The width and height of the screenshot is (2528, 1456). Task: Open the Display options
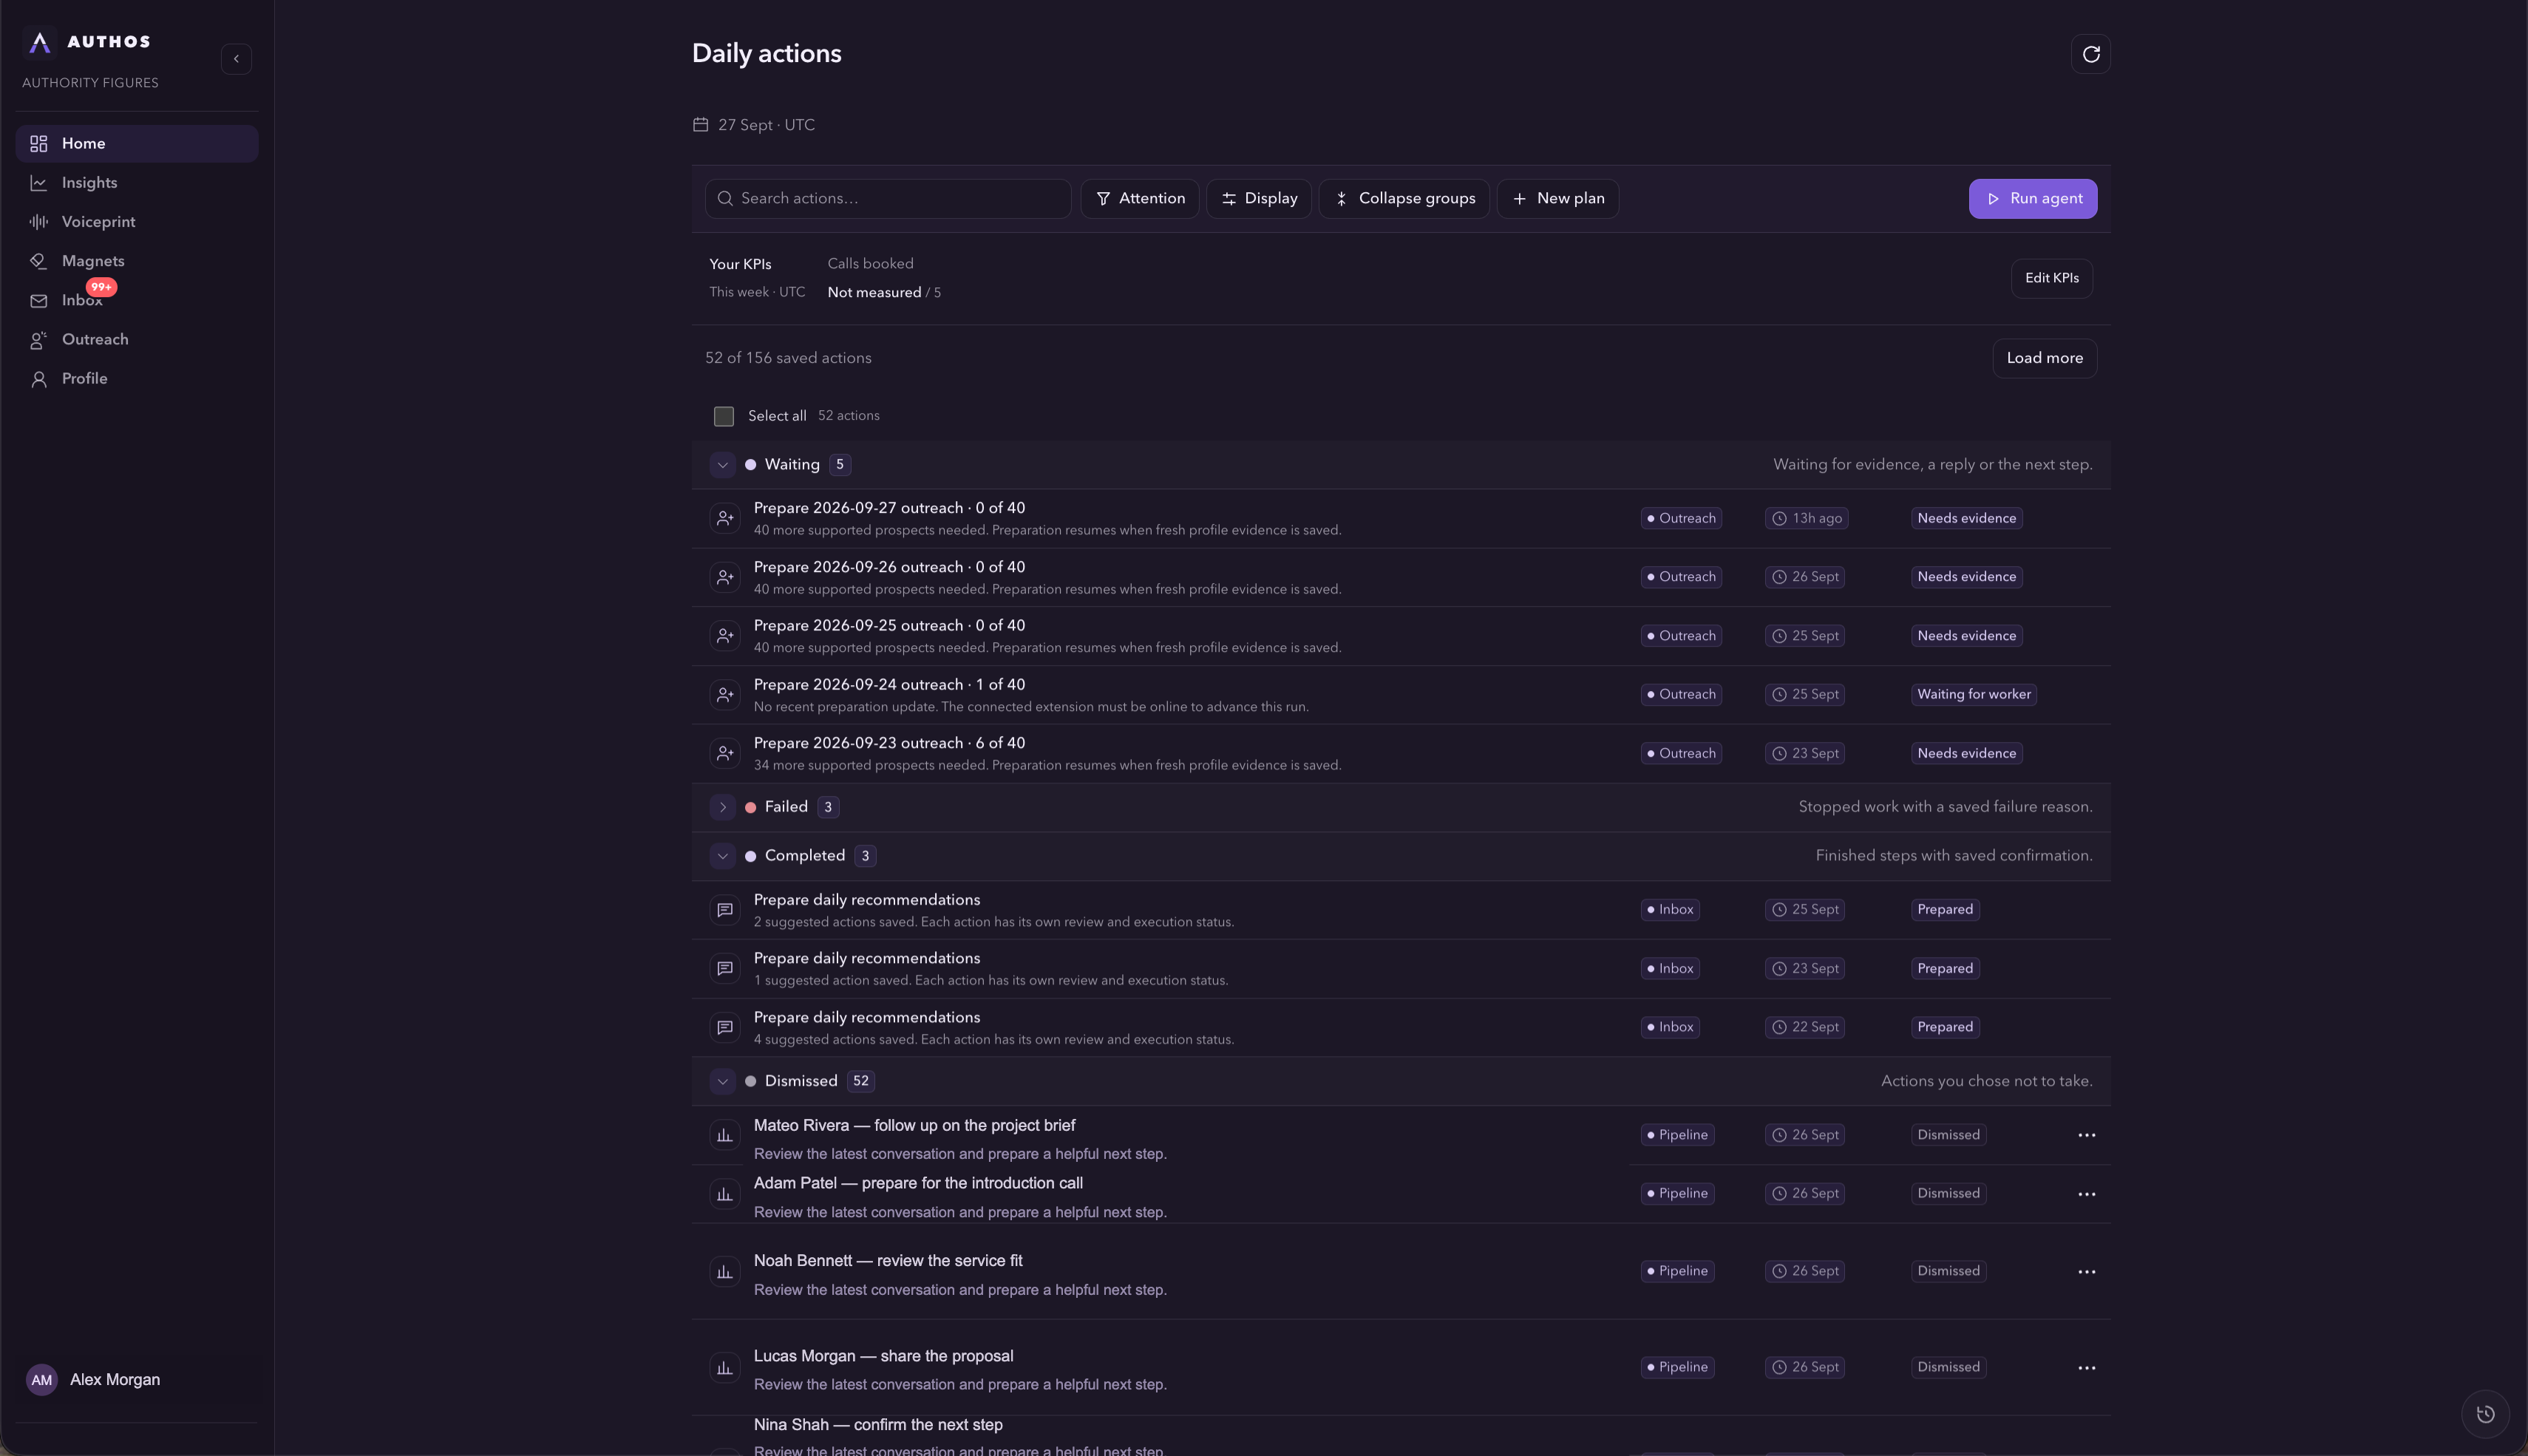coord(1259,199)
